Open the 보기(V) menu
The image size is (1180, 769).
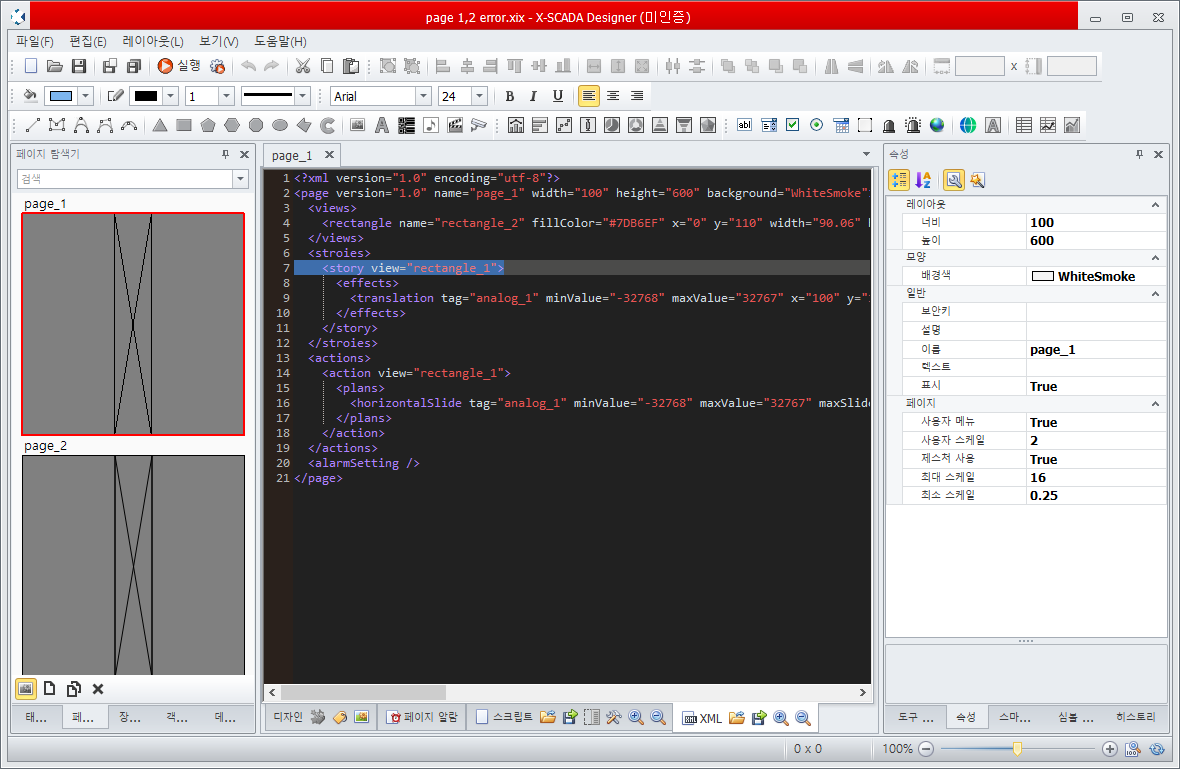point(218,41)
